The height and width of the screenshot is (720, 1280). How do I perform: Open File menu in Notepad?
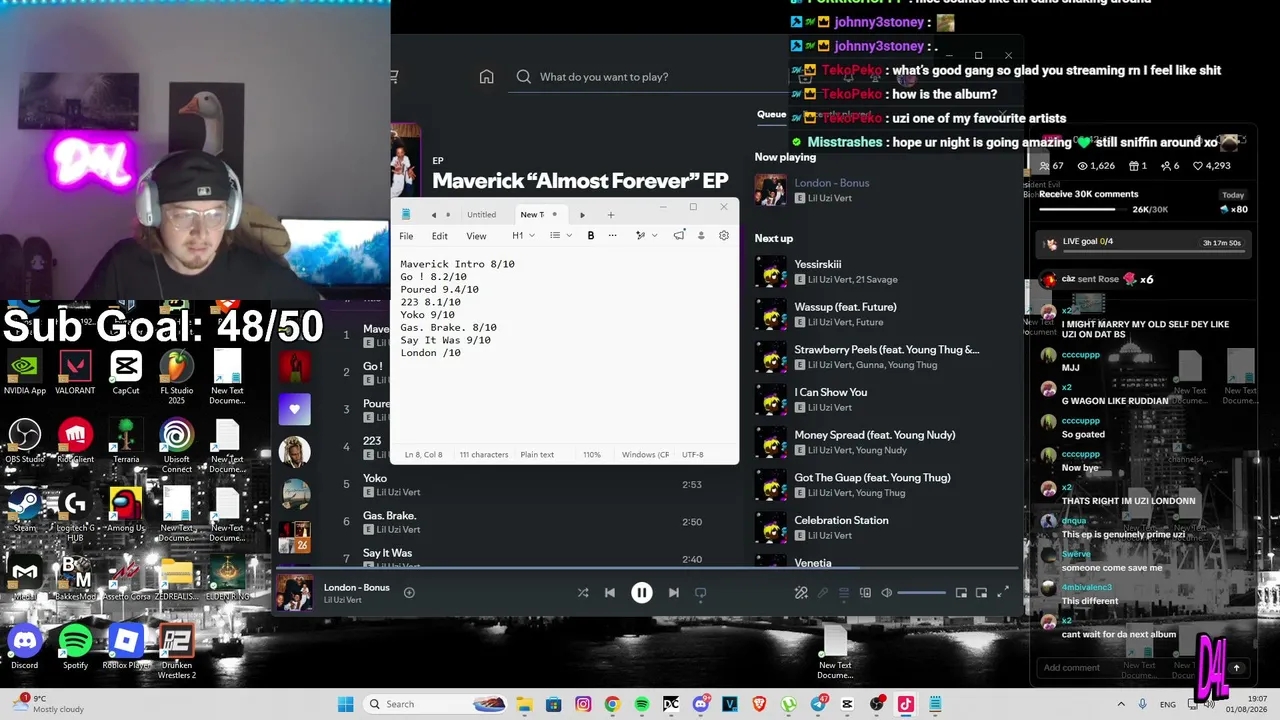point(406,236)
